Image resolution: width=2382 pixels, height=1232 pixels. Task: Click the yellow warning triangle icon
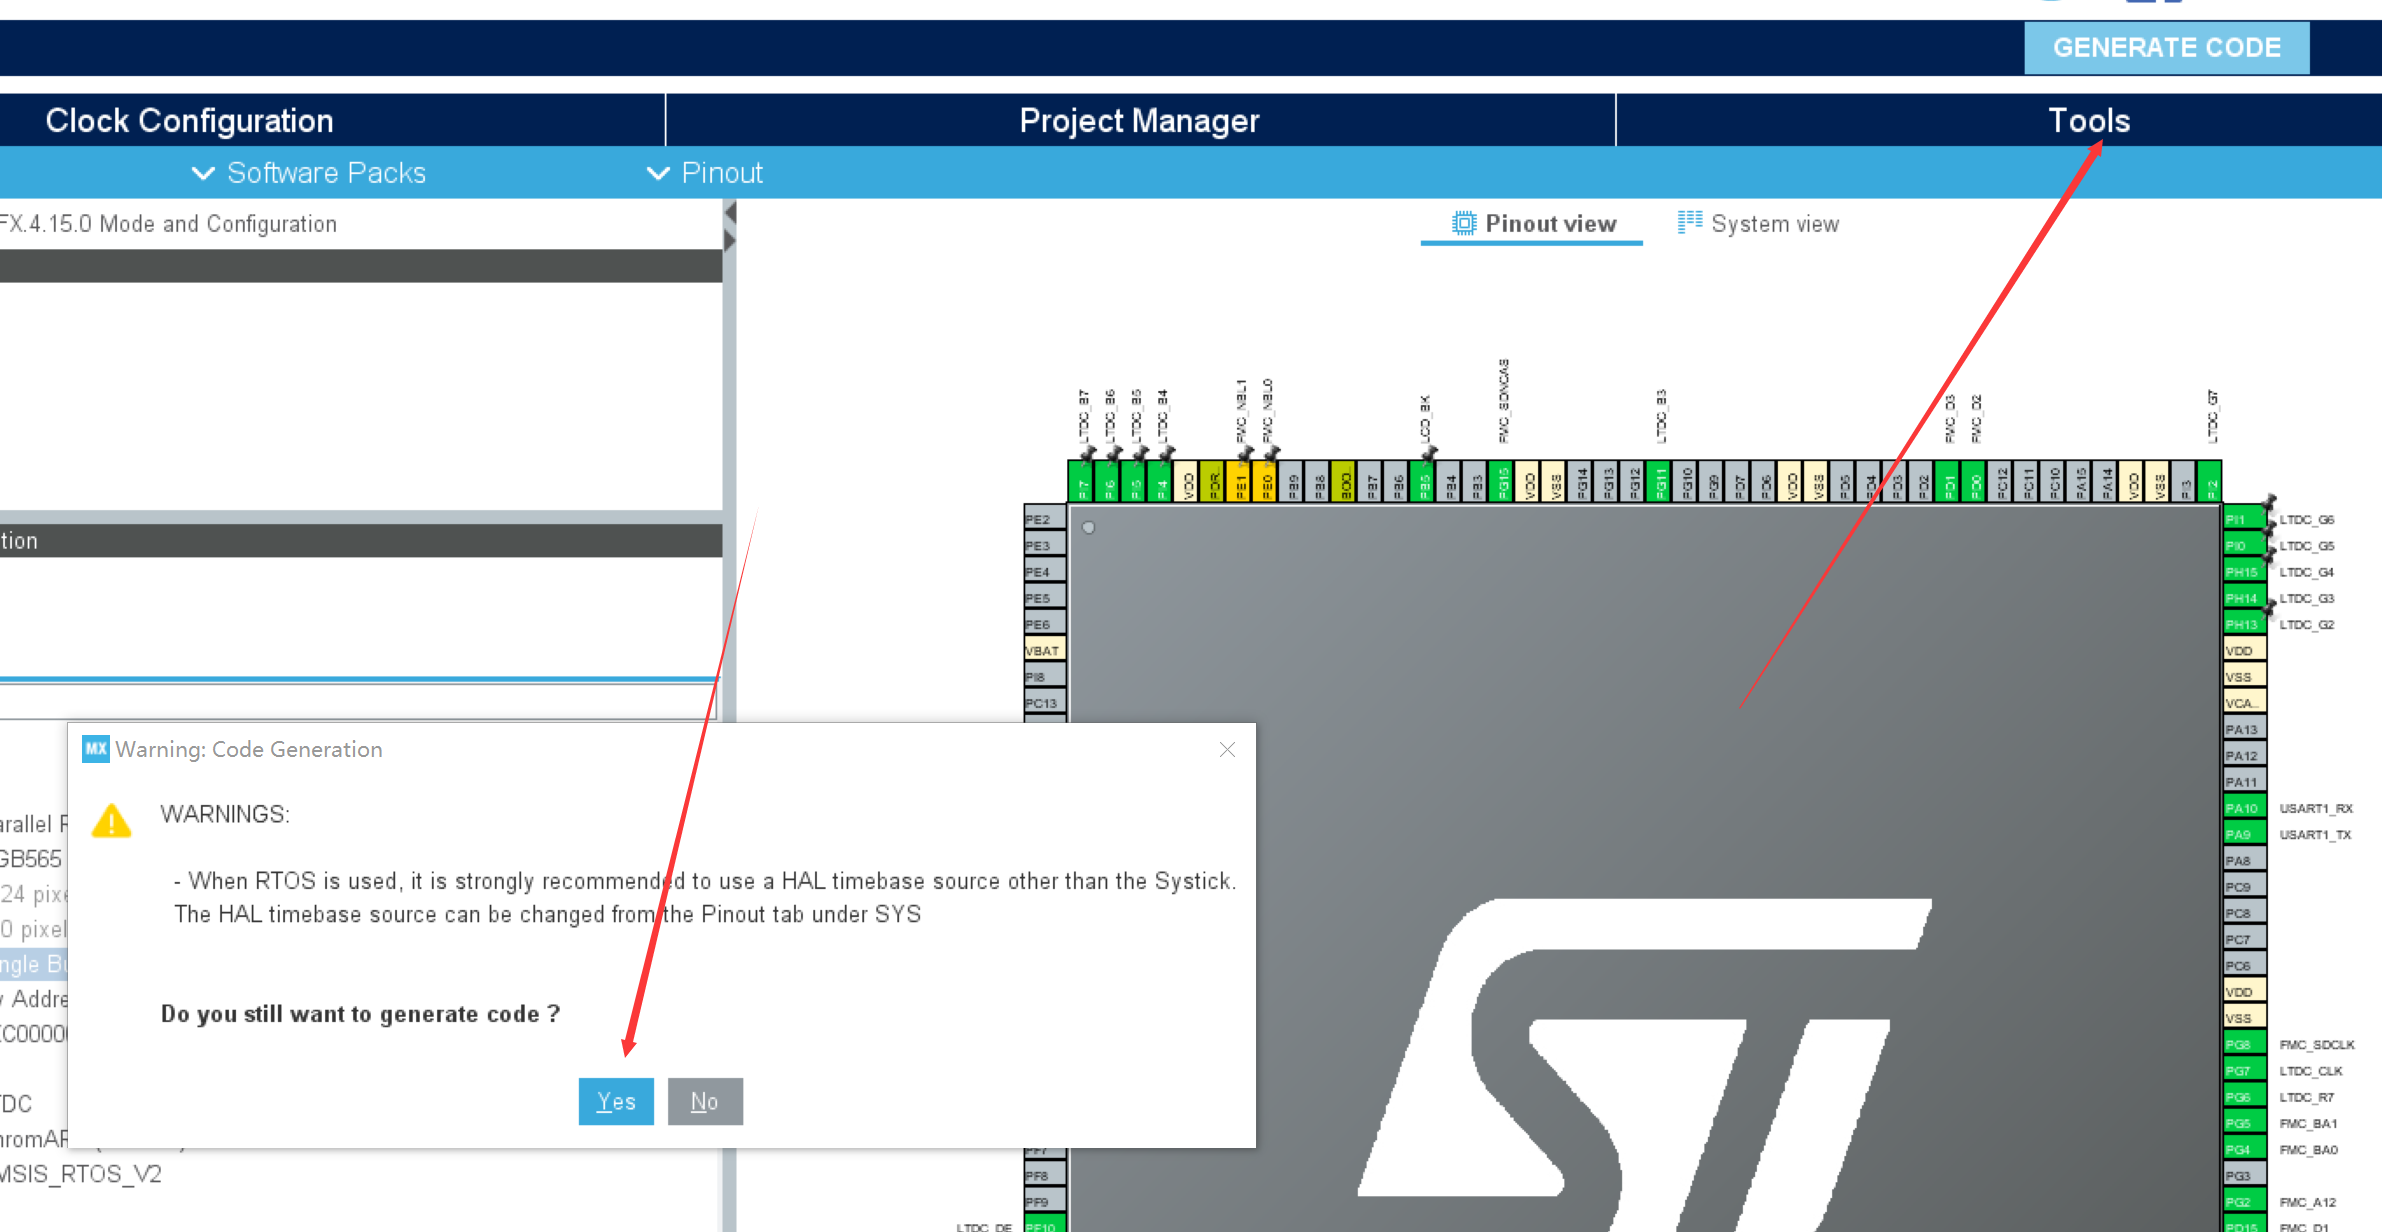(x=111, y=821)
